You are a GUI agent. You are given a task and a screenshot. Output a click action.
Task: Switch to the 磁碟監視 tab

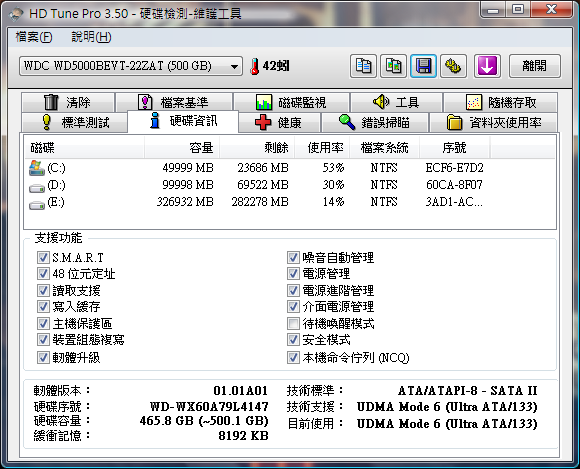pyautogui.click(x=291, y=102)
